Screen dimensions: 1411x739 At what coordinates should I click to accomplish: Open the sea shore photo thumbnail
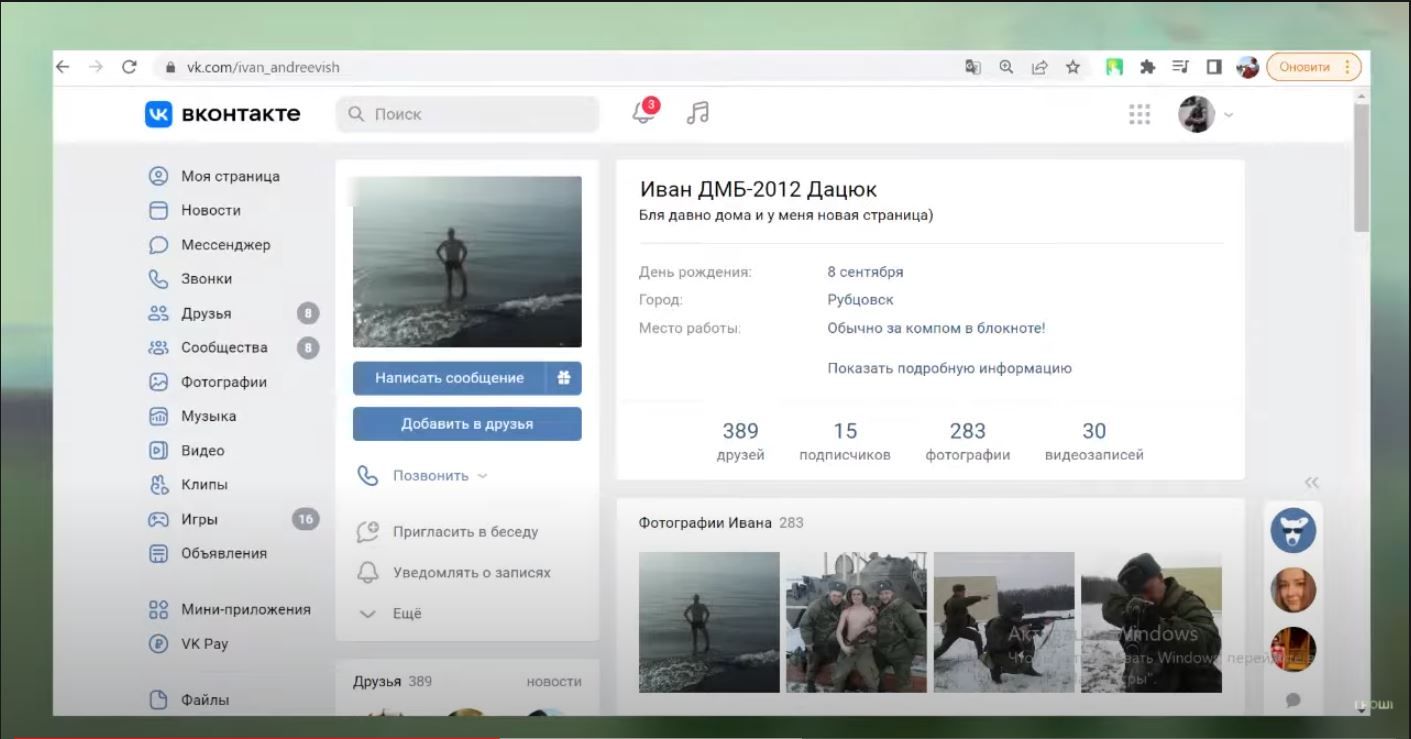point(709,622)
